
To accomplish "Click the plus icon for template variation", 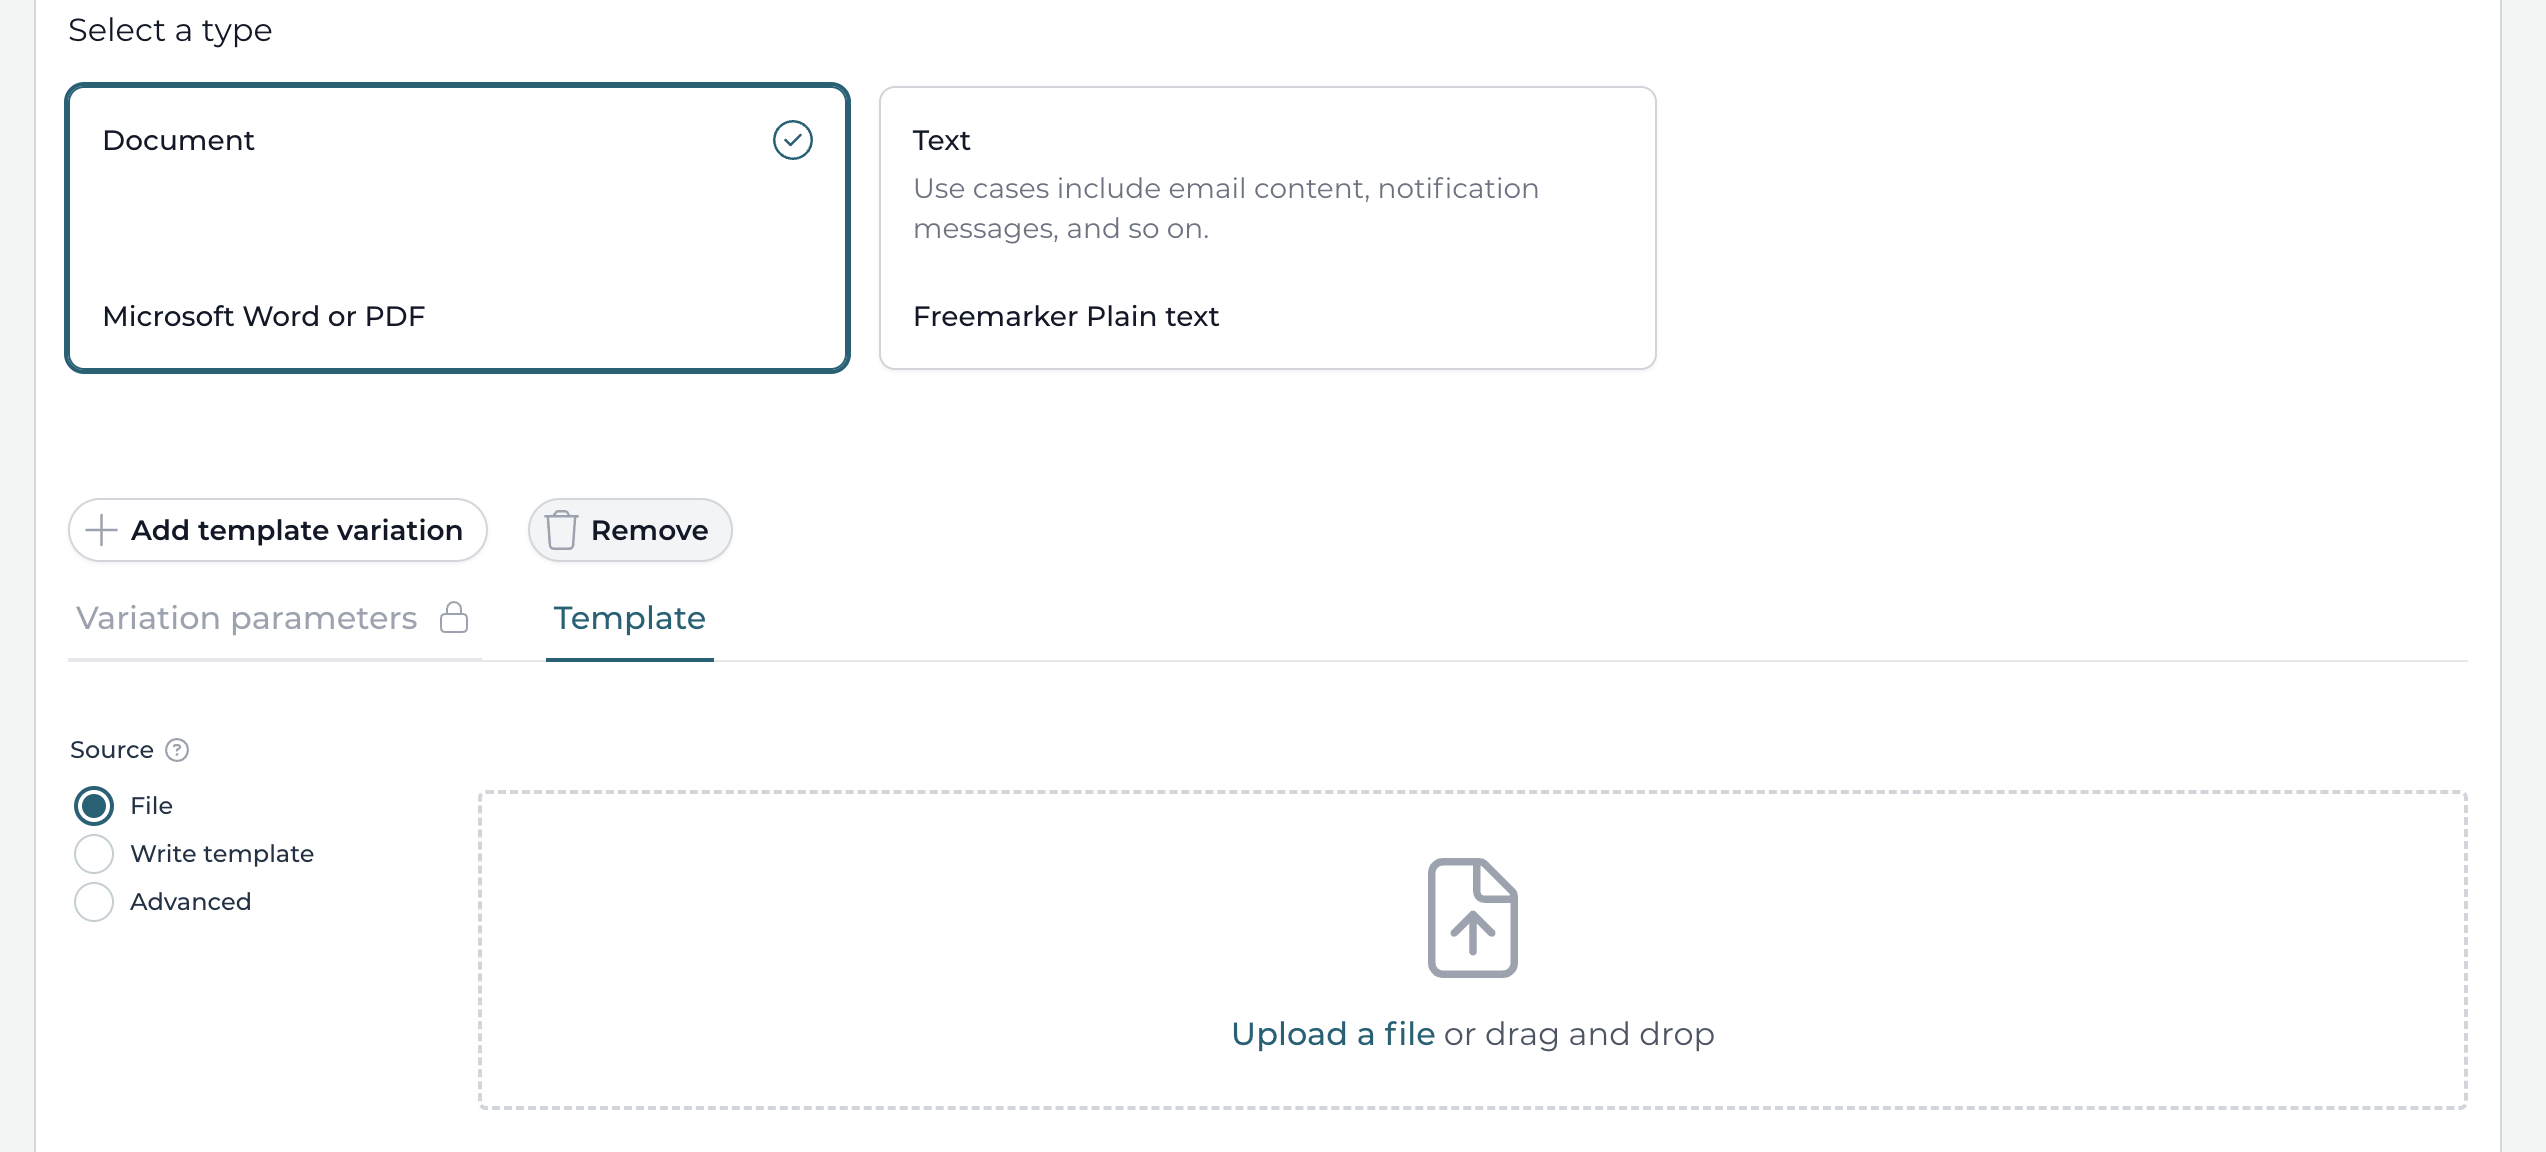I will [101, 530].
